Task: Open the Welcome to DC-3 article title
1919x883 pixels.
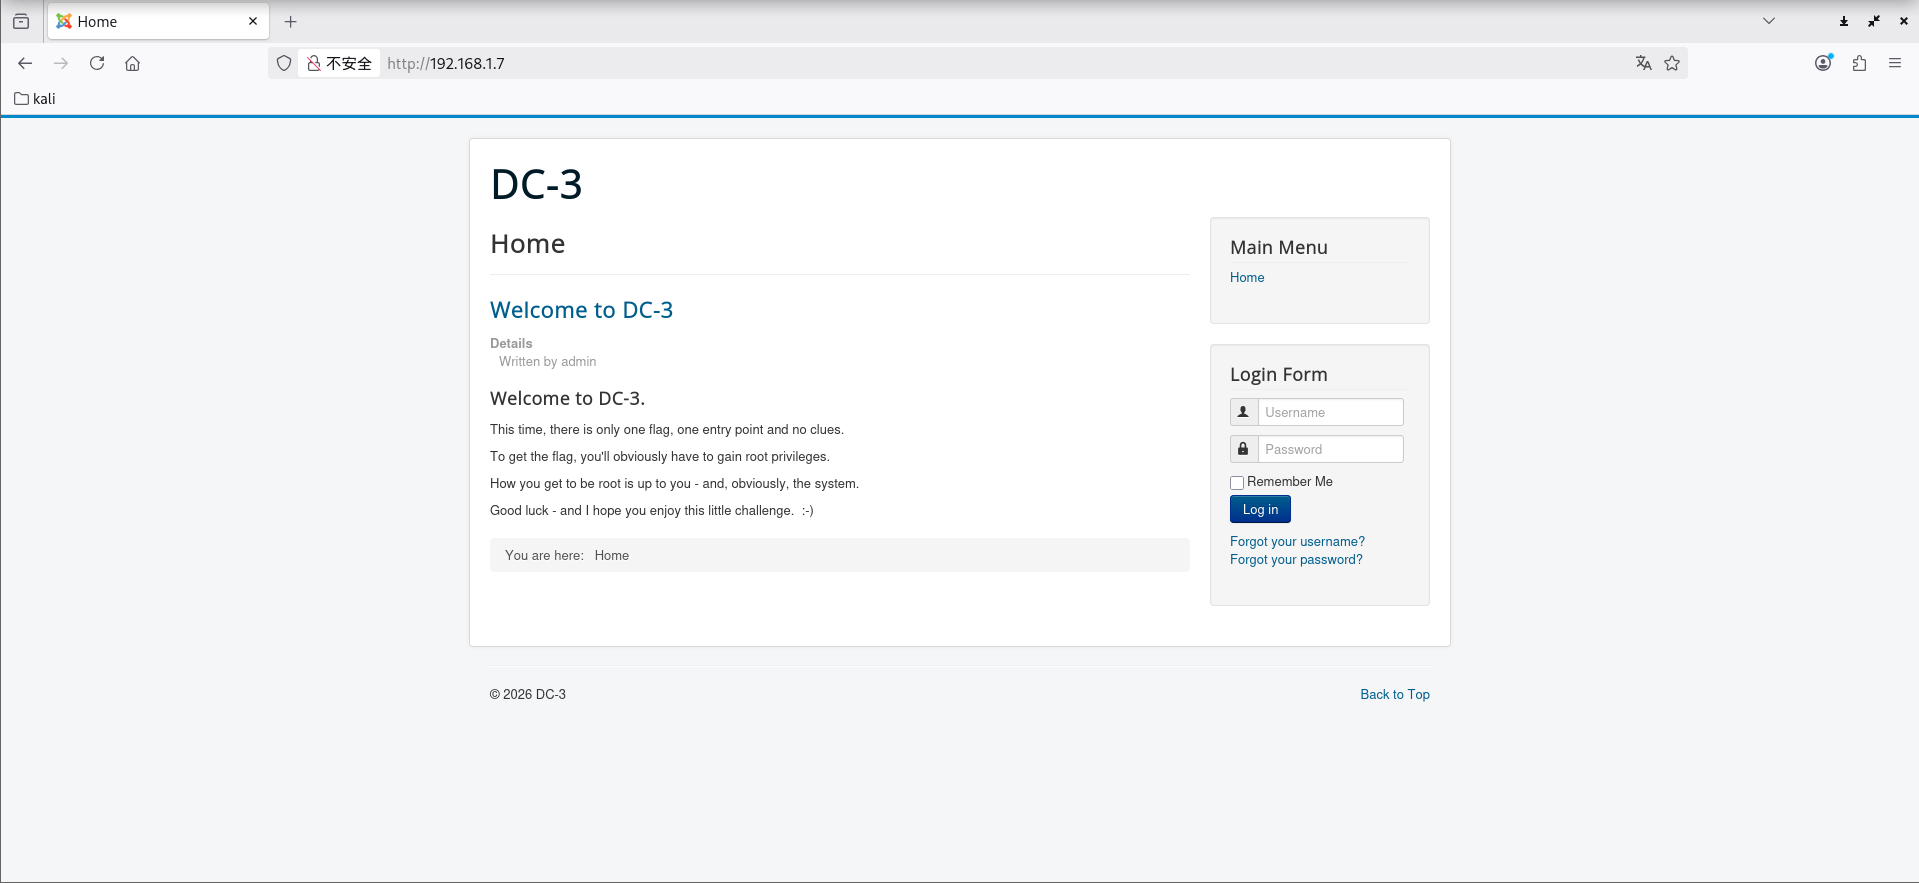Action: coord(581,310)
